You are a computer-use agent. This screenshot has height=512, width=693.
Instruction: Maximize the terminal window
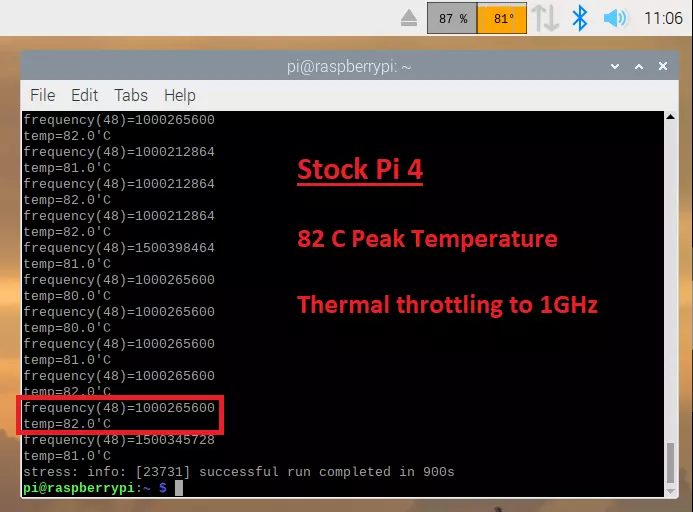click(637, 66)
